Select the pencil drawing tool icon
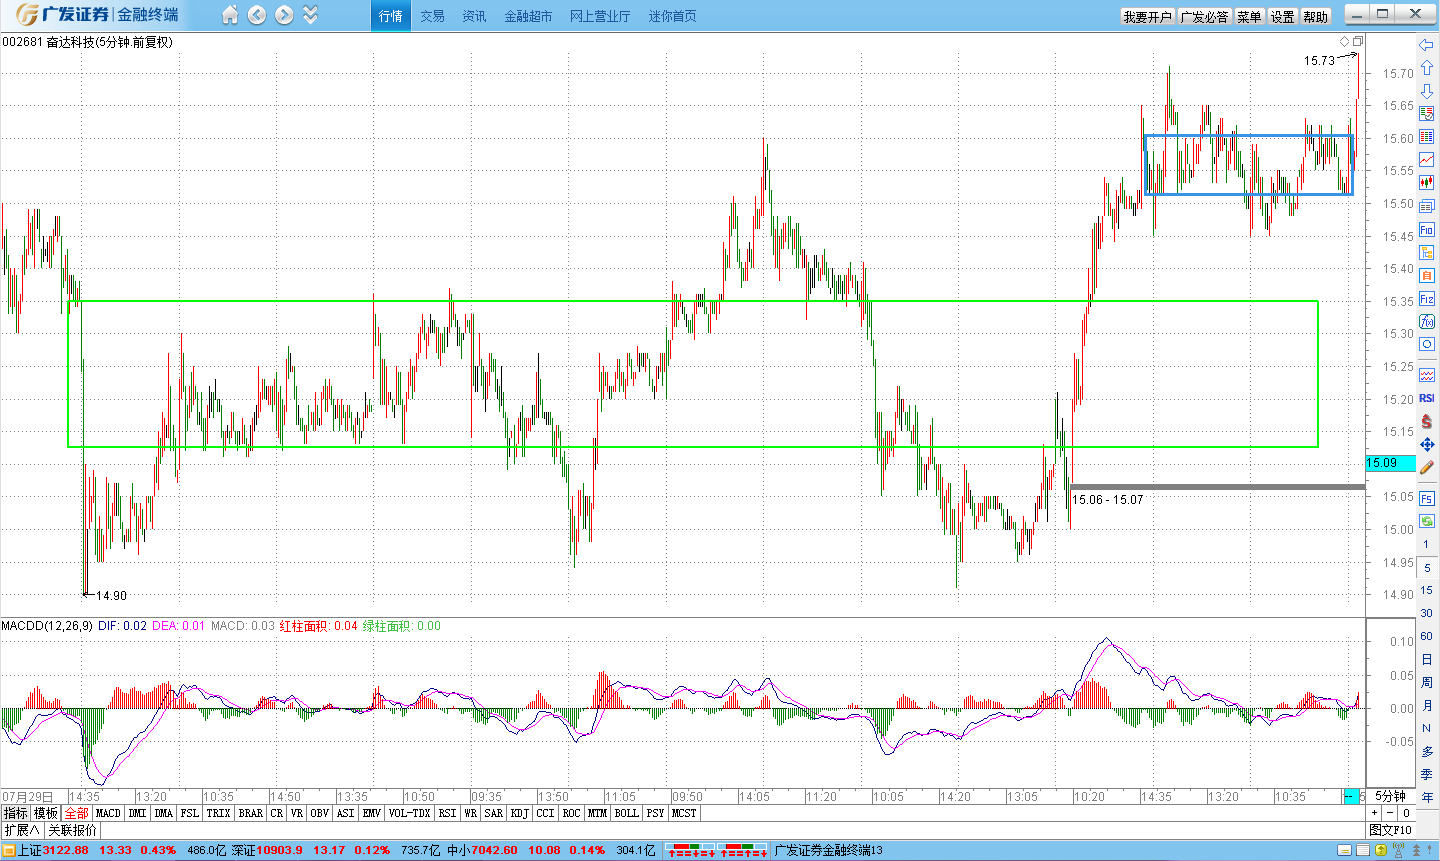 (1427, 467)
